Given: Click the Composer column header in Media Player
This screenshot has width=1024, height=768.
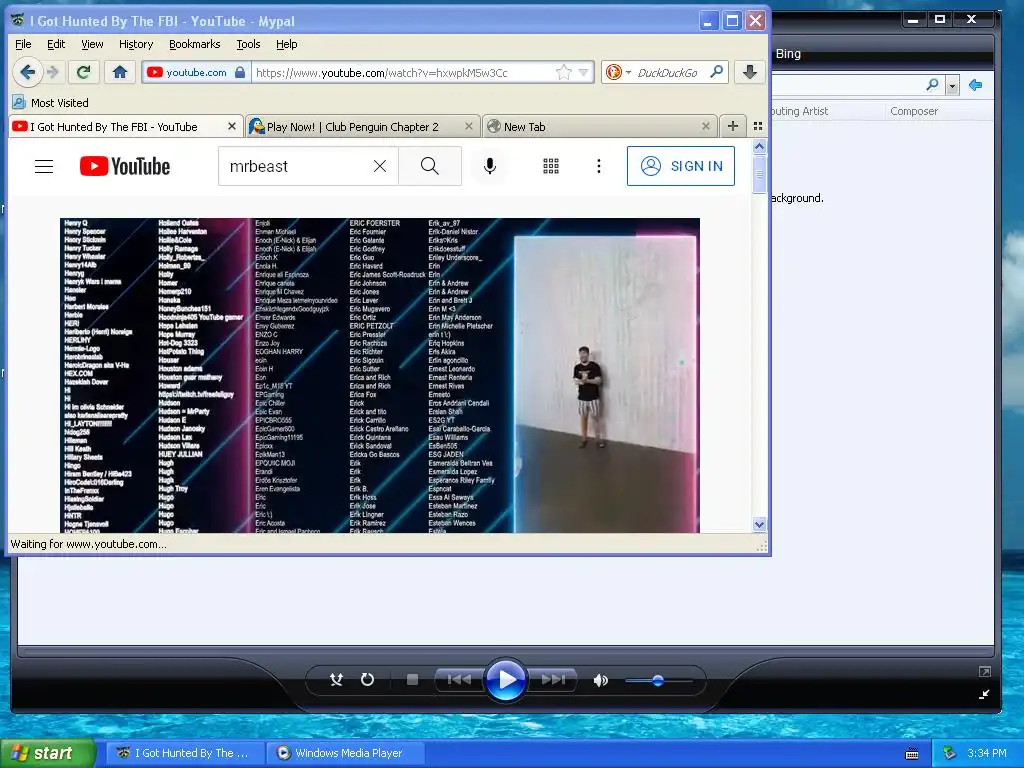Looking at the screenshot, I should click(x=914, y=111).
